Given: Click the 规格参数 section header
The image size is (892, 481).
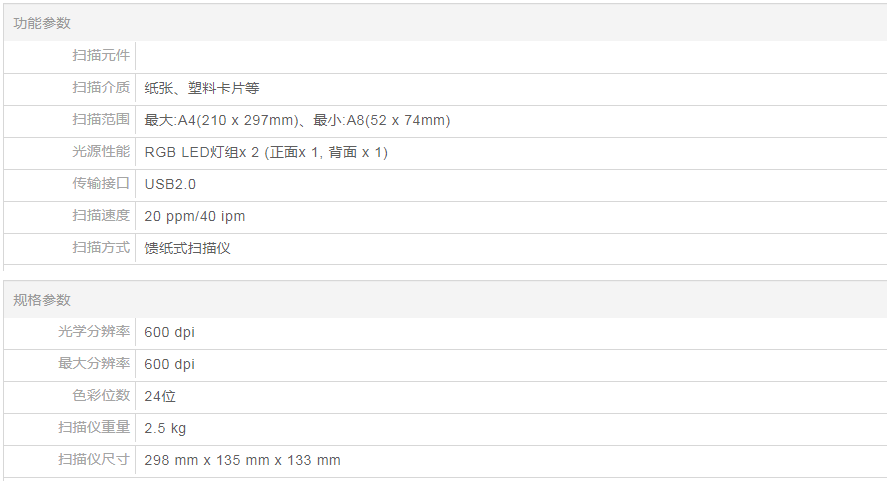Looking at the screenshot, I should (x=42, y=300).
